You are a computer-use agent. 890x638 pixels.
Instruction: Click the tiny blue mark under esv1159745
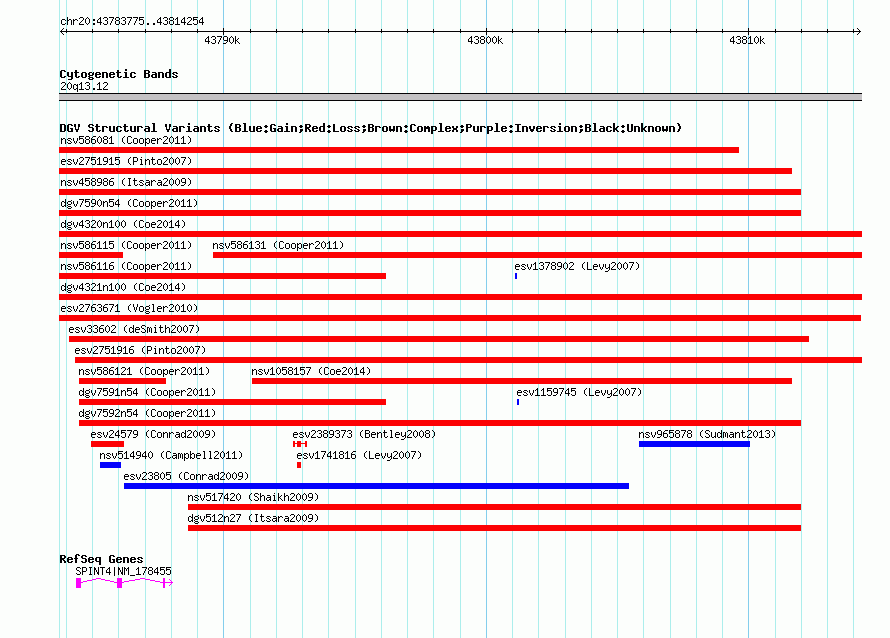518,402
